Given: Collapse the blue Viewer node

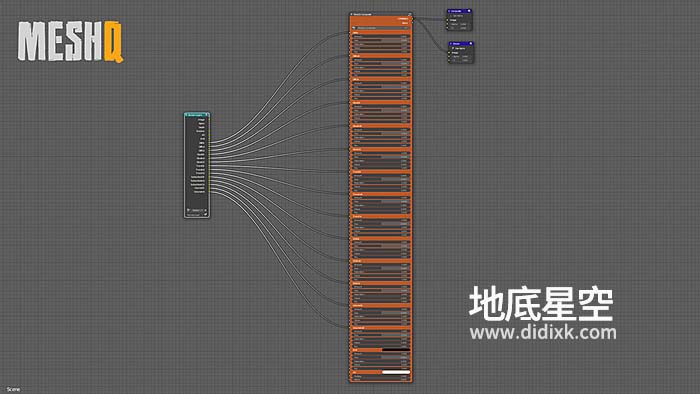Looking at the screenshot, I should 451,44.
